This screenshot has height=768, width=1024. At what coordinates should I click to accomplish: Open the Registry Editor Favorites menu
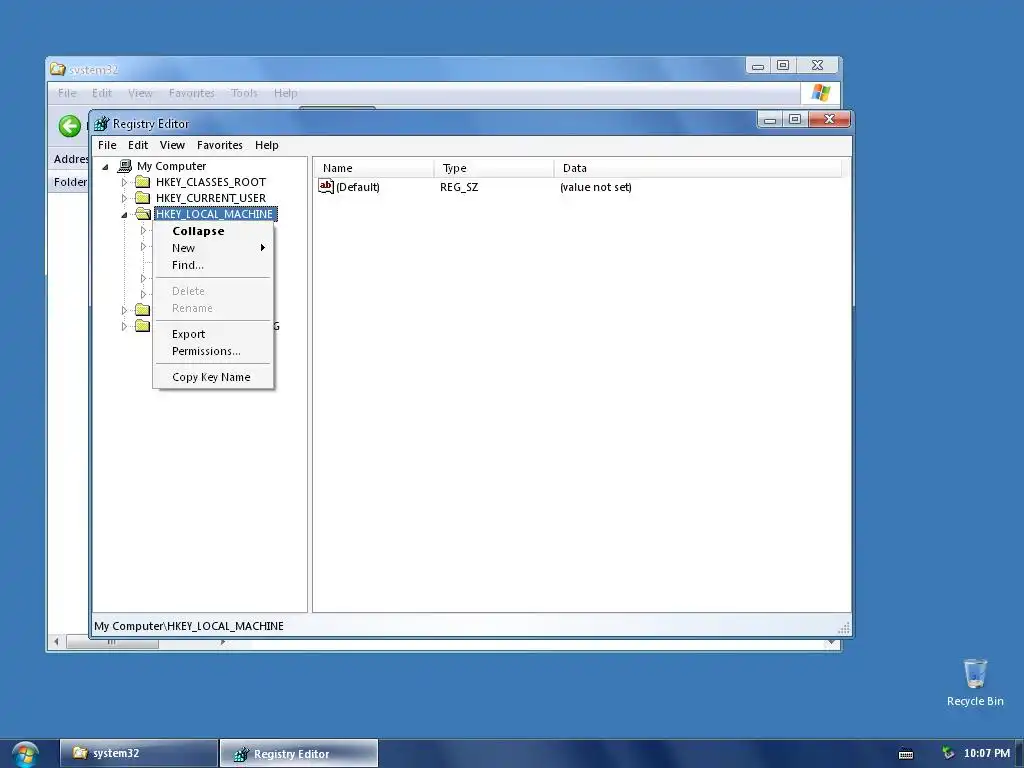pos(219,145)
